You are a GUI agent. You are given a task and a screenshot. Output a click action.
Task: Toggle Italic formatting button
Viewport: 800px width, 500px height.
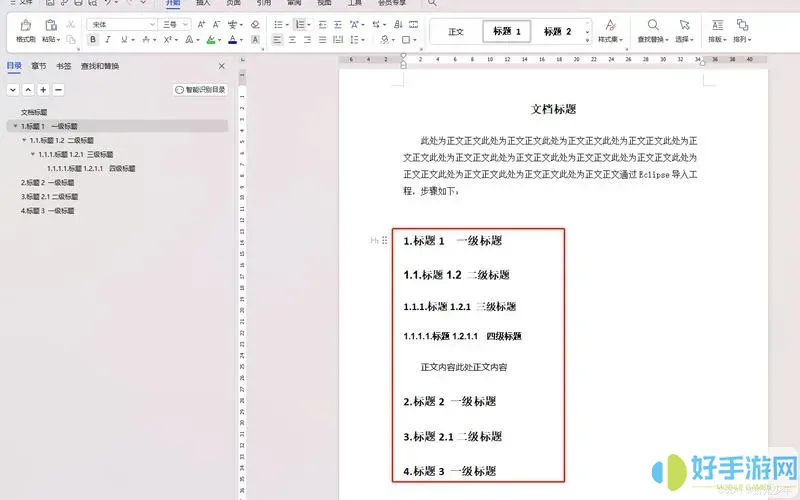[108, 40]
